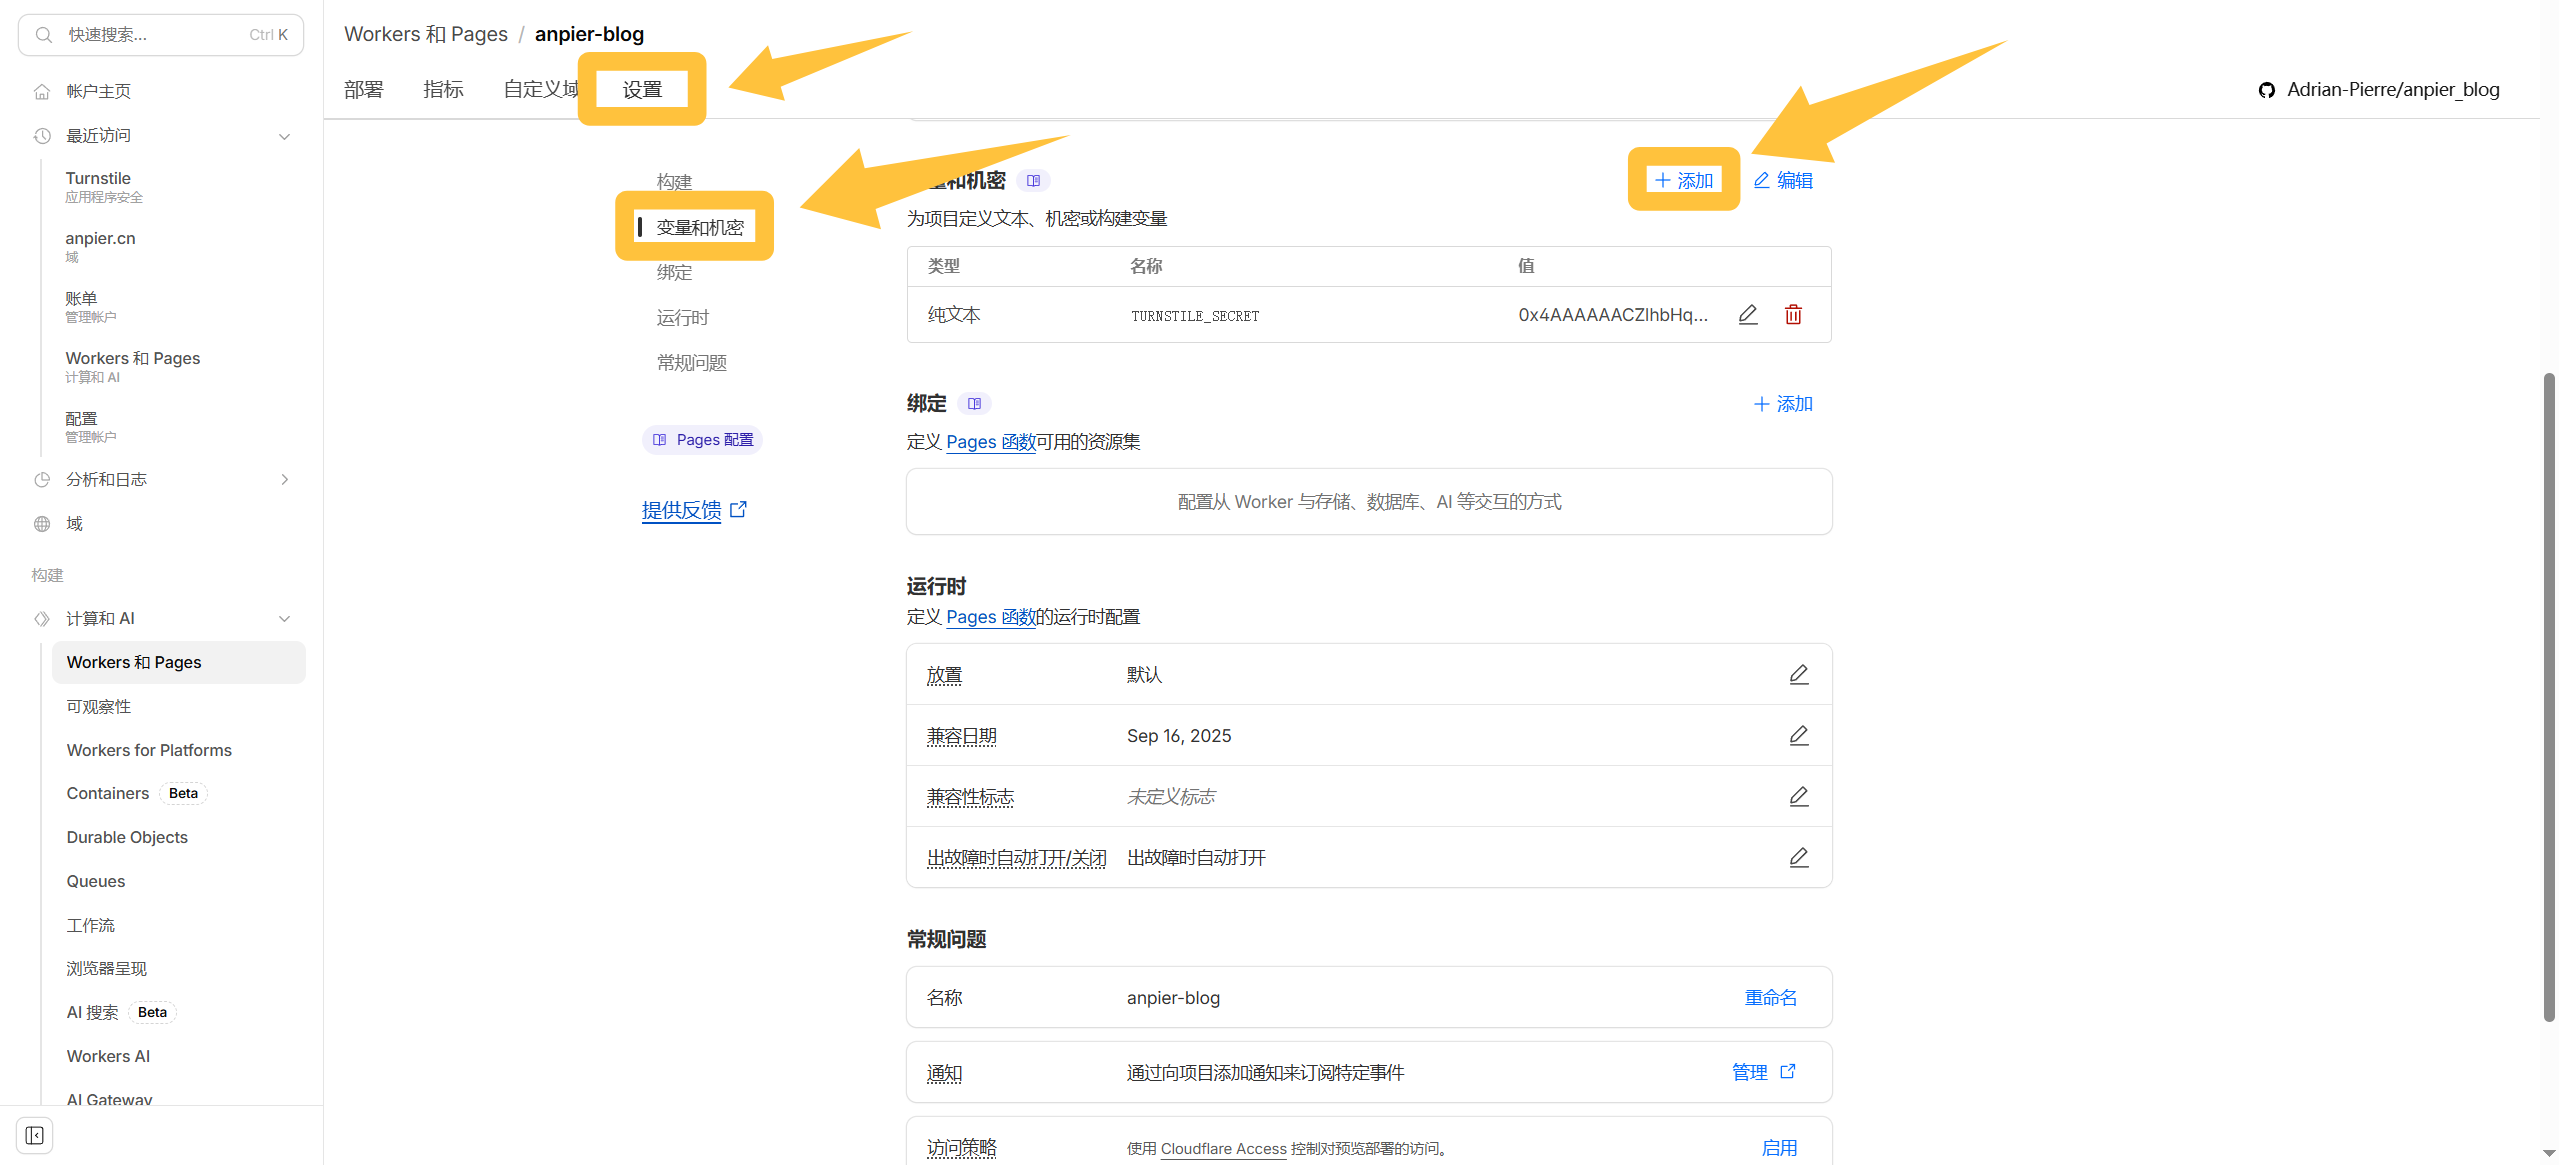The image size is (2560, 1165).
Task: Open Workers 和 Pages under 计算和 AI
Action: (179, 663)
